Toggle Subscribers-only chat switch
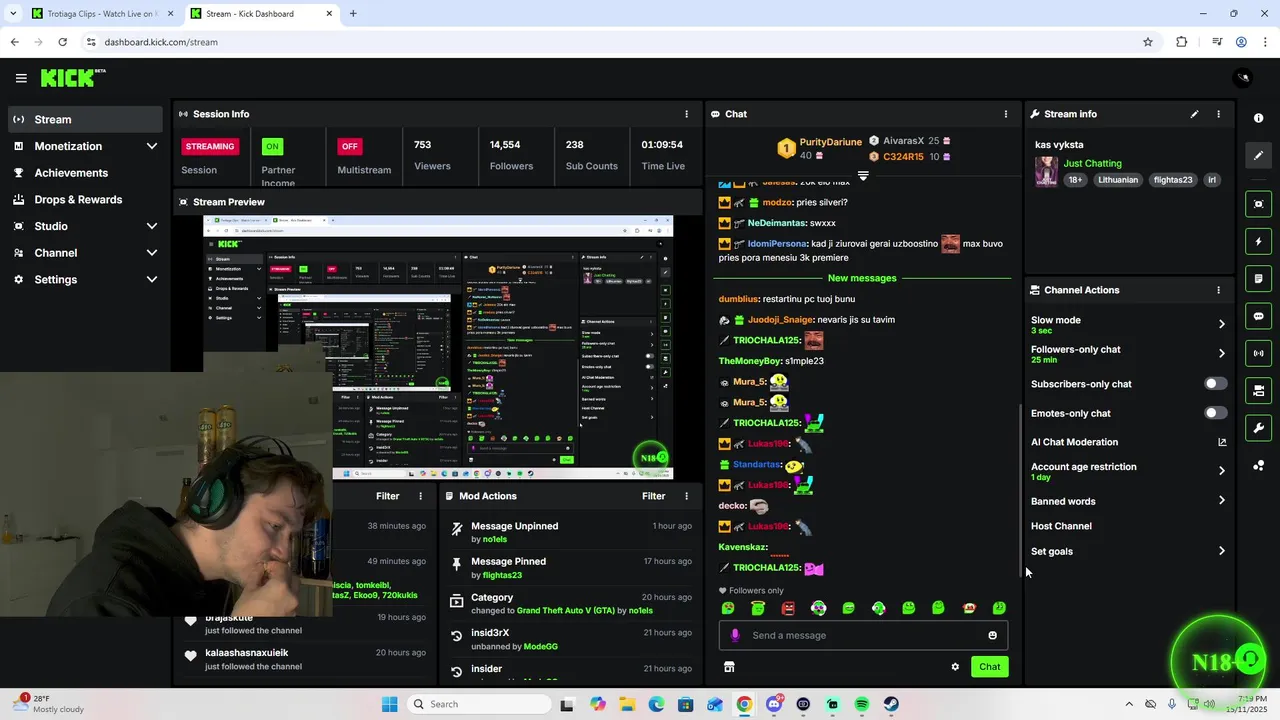 1216,384
